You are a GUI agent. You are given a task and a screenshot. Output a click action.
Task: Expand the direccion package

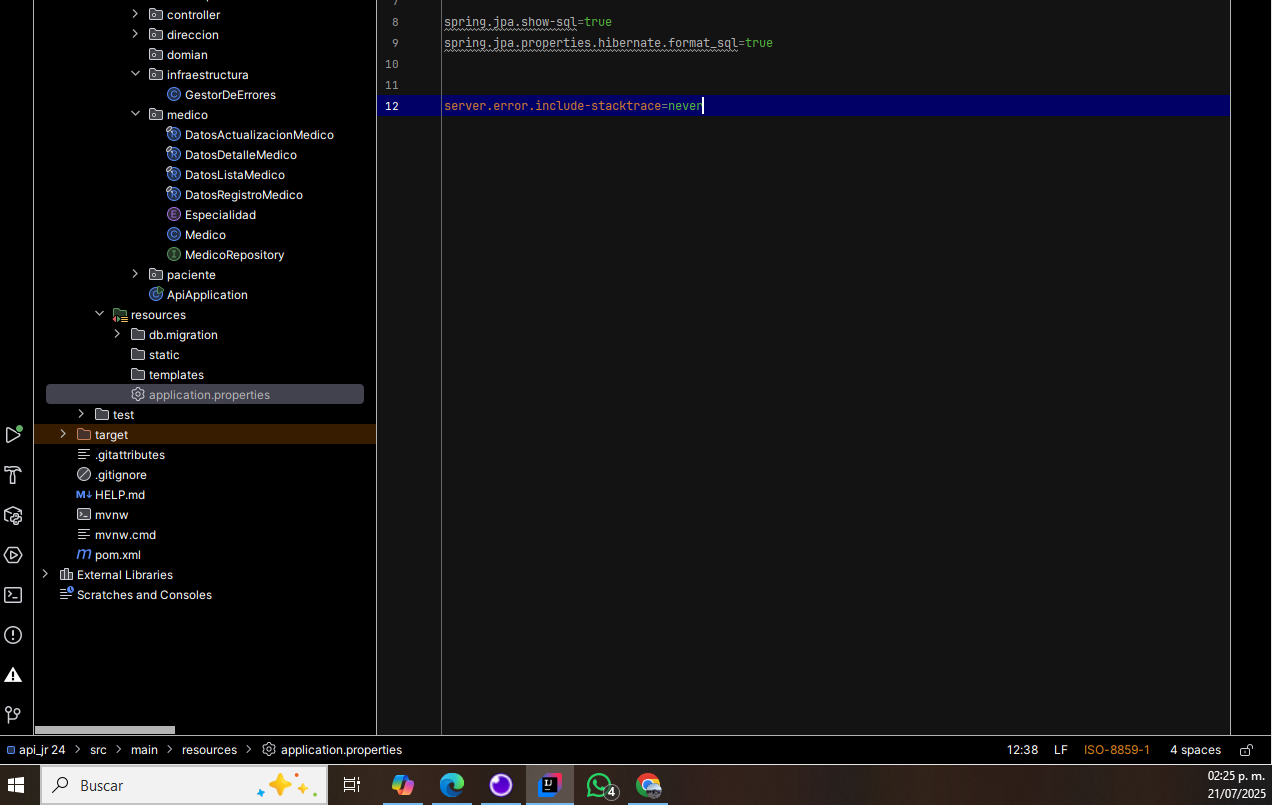(x=136, y=35)
